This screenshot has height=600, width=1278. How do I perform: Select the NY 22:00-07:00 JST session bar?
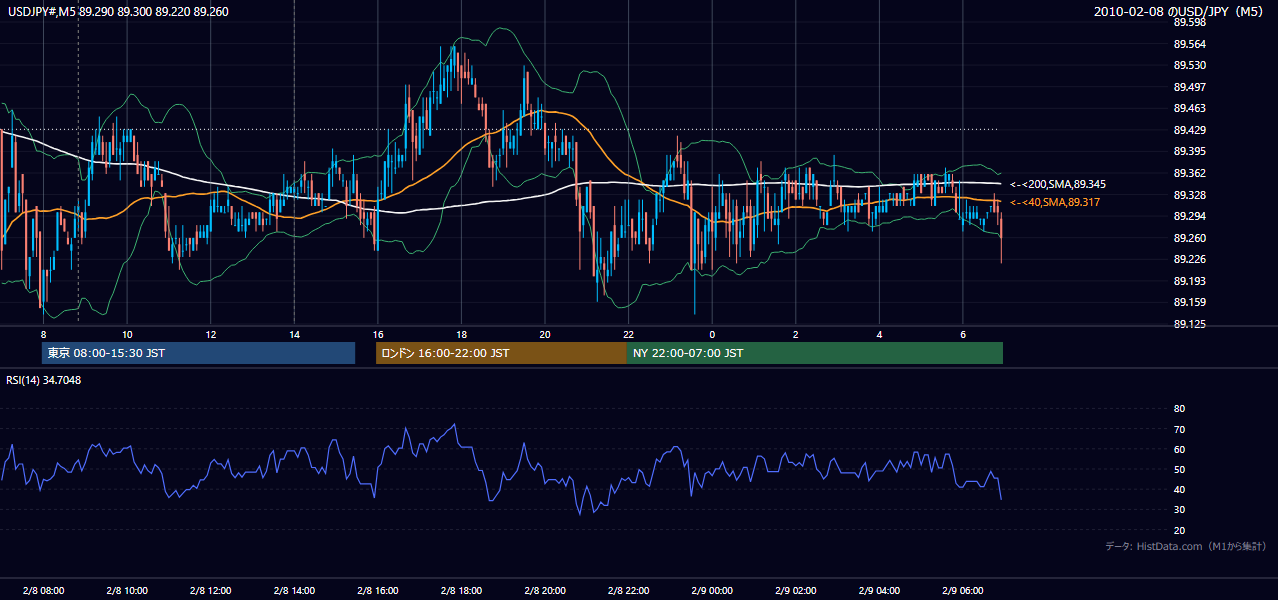point(815,353)
